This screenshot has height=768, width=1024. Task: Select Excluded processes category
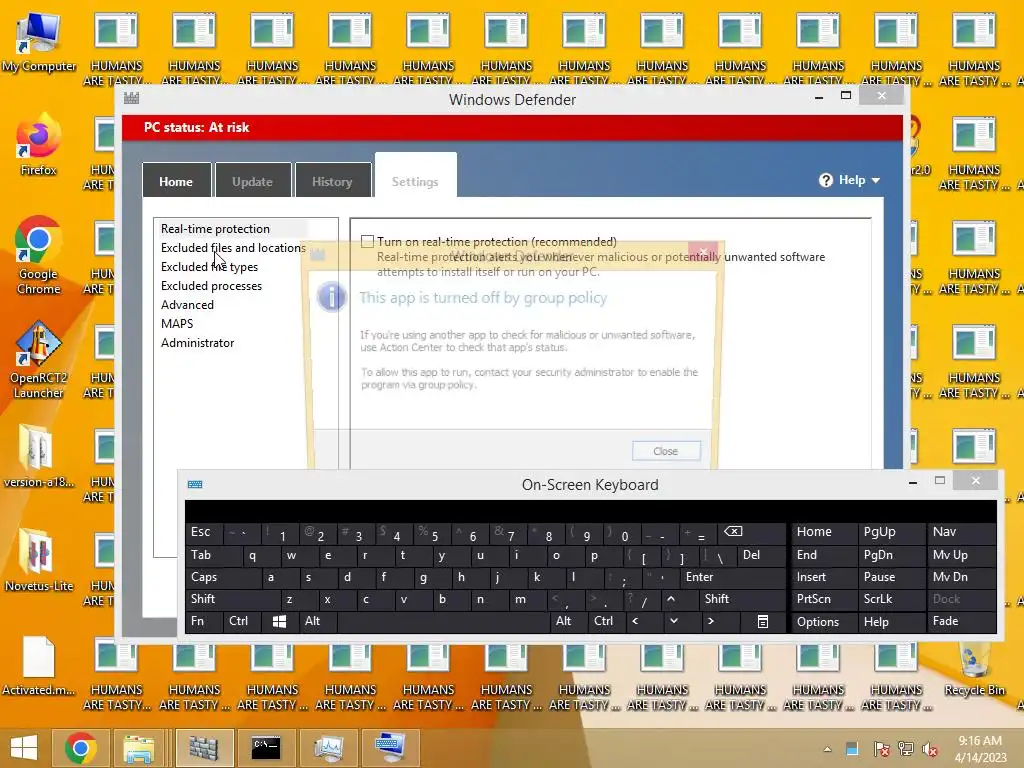[212, 285]
